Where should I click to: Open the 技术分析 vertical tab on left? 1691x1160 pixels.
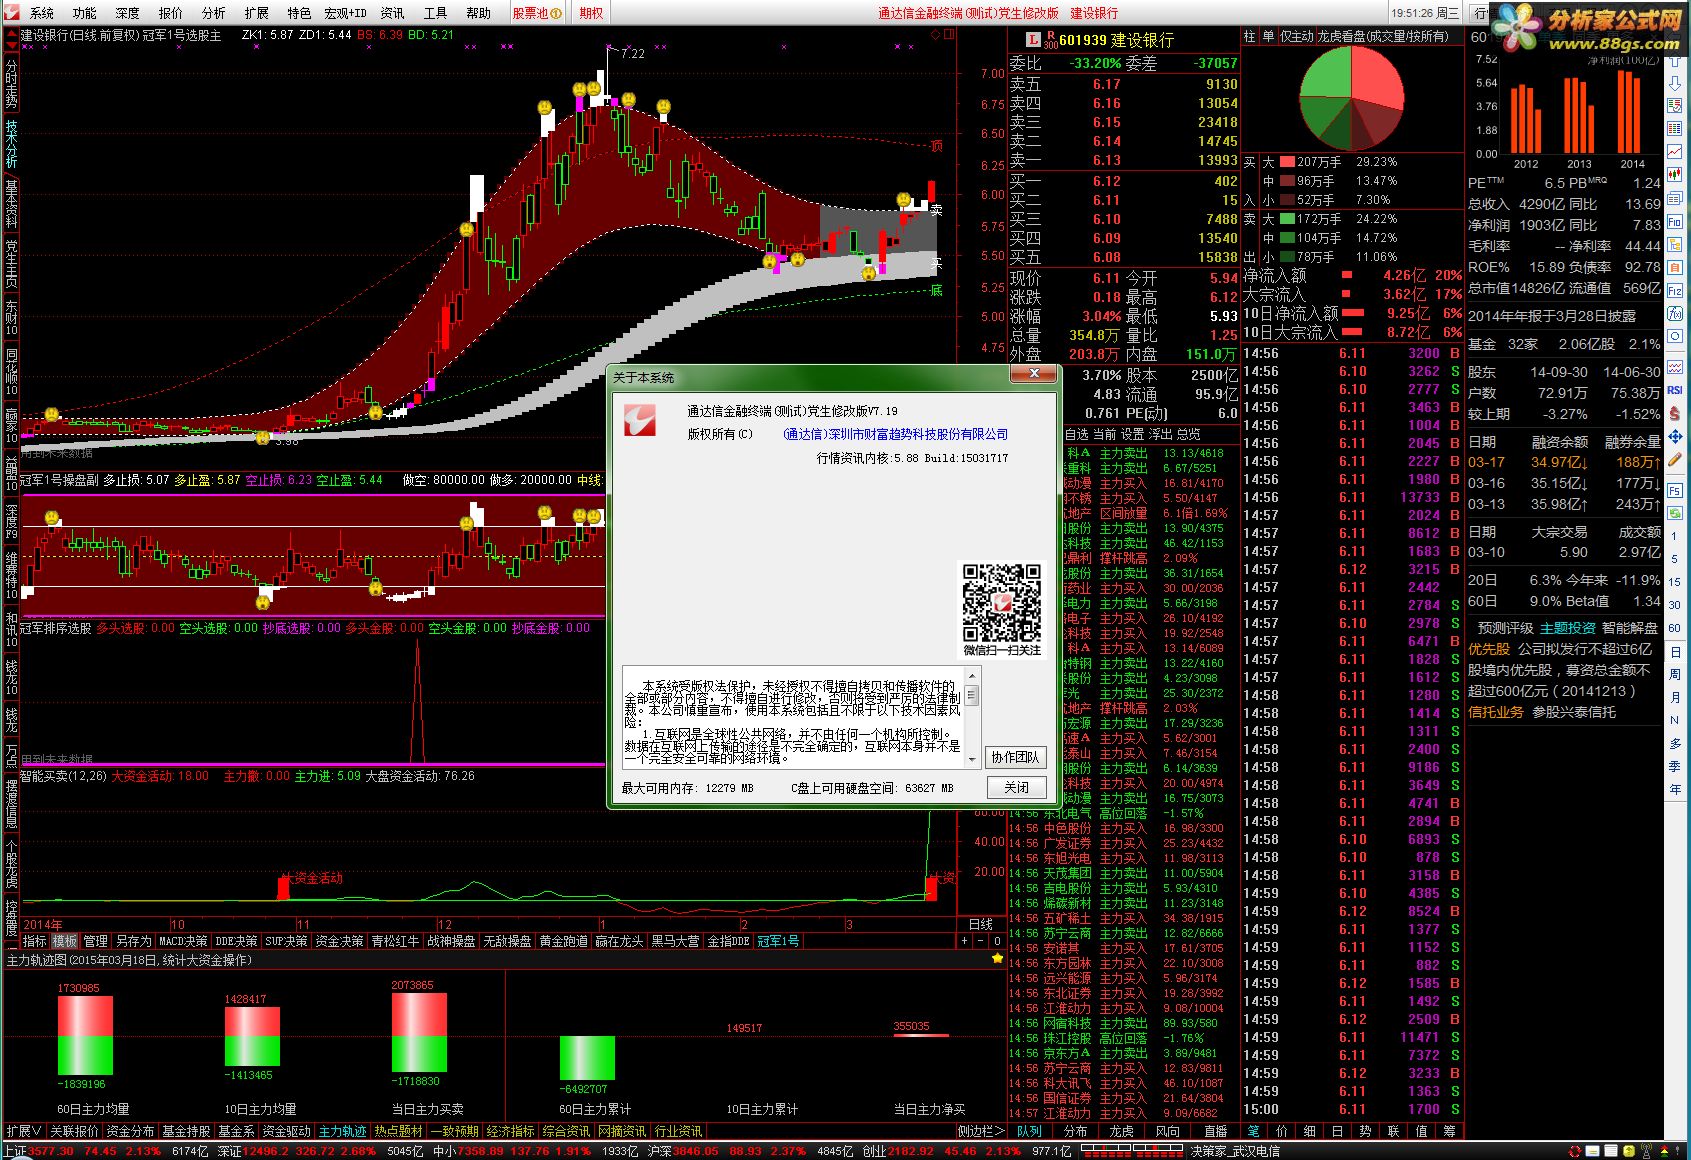(x=11, y=144)
